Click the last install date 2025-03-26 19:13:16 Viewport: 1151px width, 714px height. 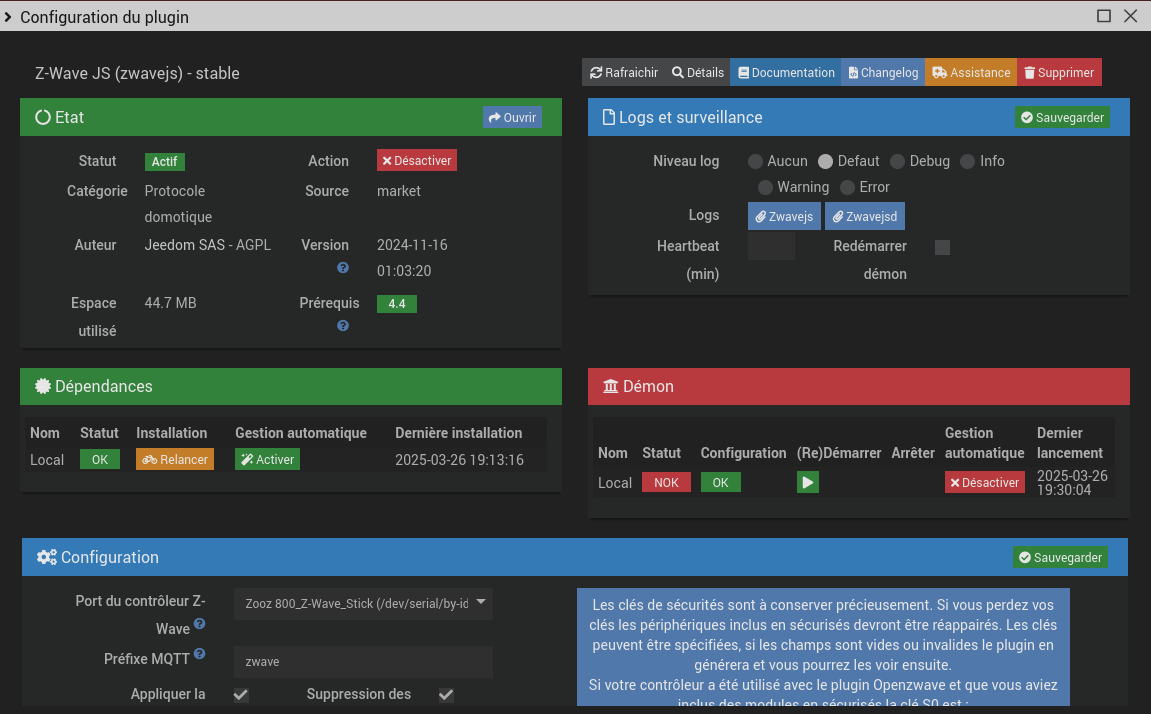(x=460, y=460)
